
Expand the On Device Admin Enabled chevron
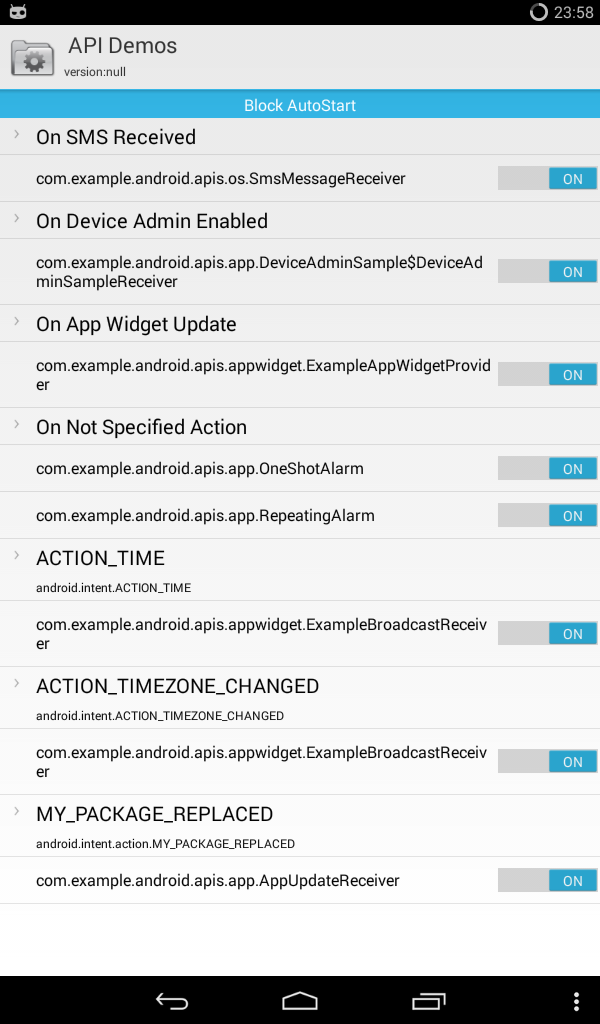pyautogui.click(x=17, y=219)
